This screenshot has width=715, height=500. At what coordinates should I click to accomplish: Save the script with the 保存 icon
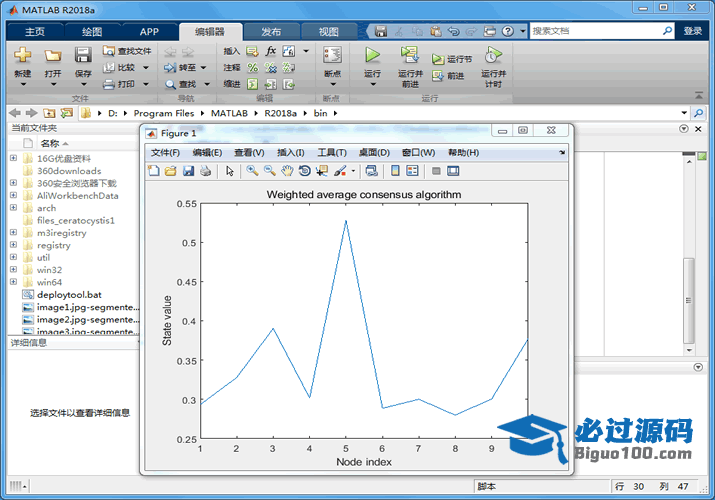tap(83, 55)
